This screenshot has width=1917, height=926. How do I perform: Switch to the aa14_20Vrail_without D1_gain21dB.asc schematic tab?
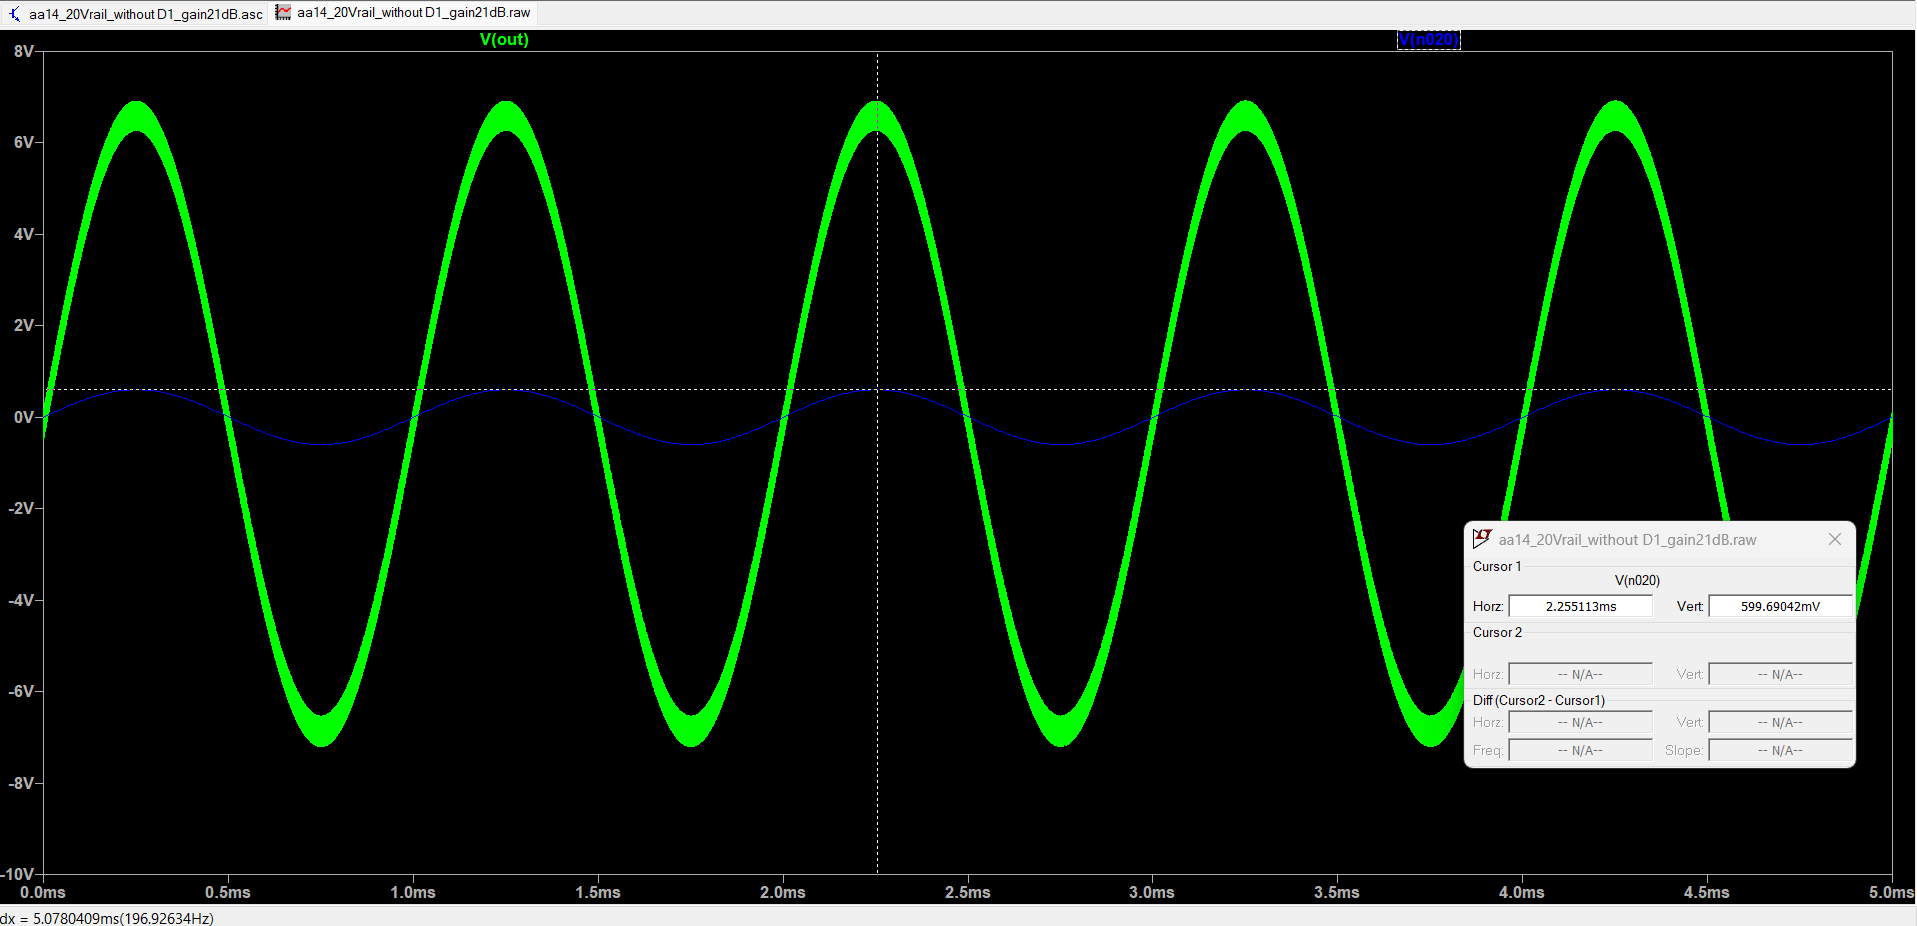(135, 14)
